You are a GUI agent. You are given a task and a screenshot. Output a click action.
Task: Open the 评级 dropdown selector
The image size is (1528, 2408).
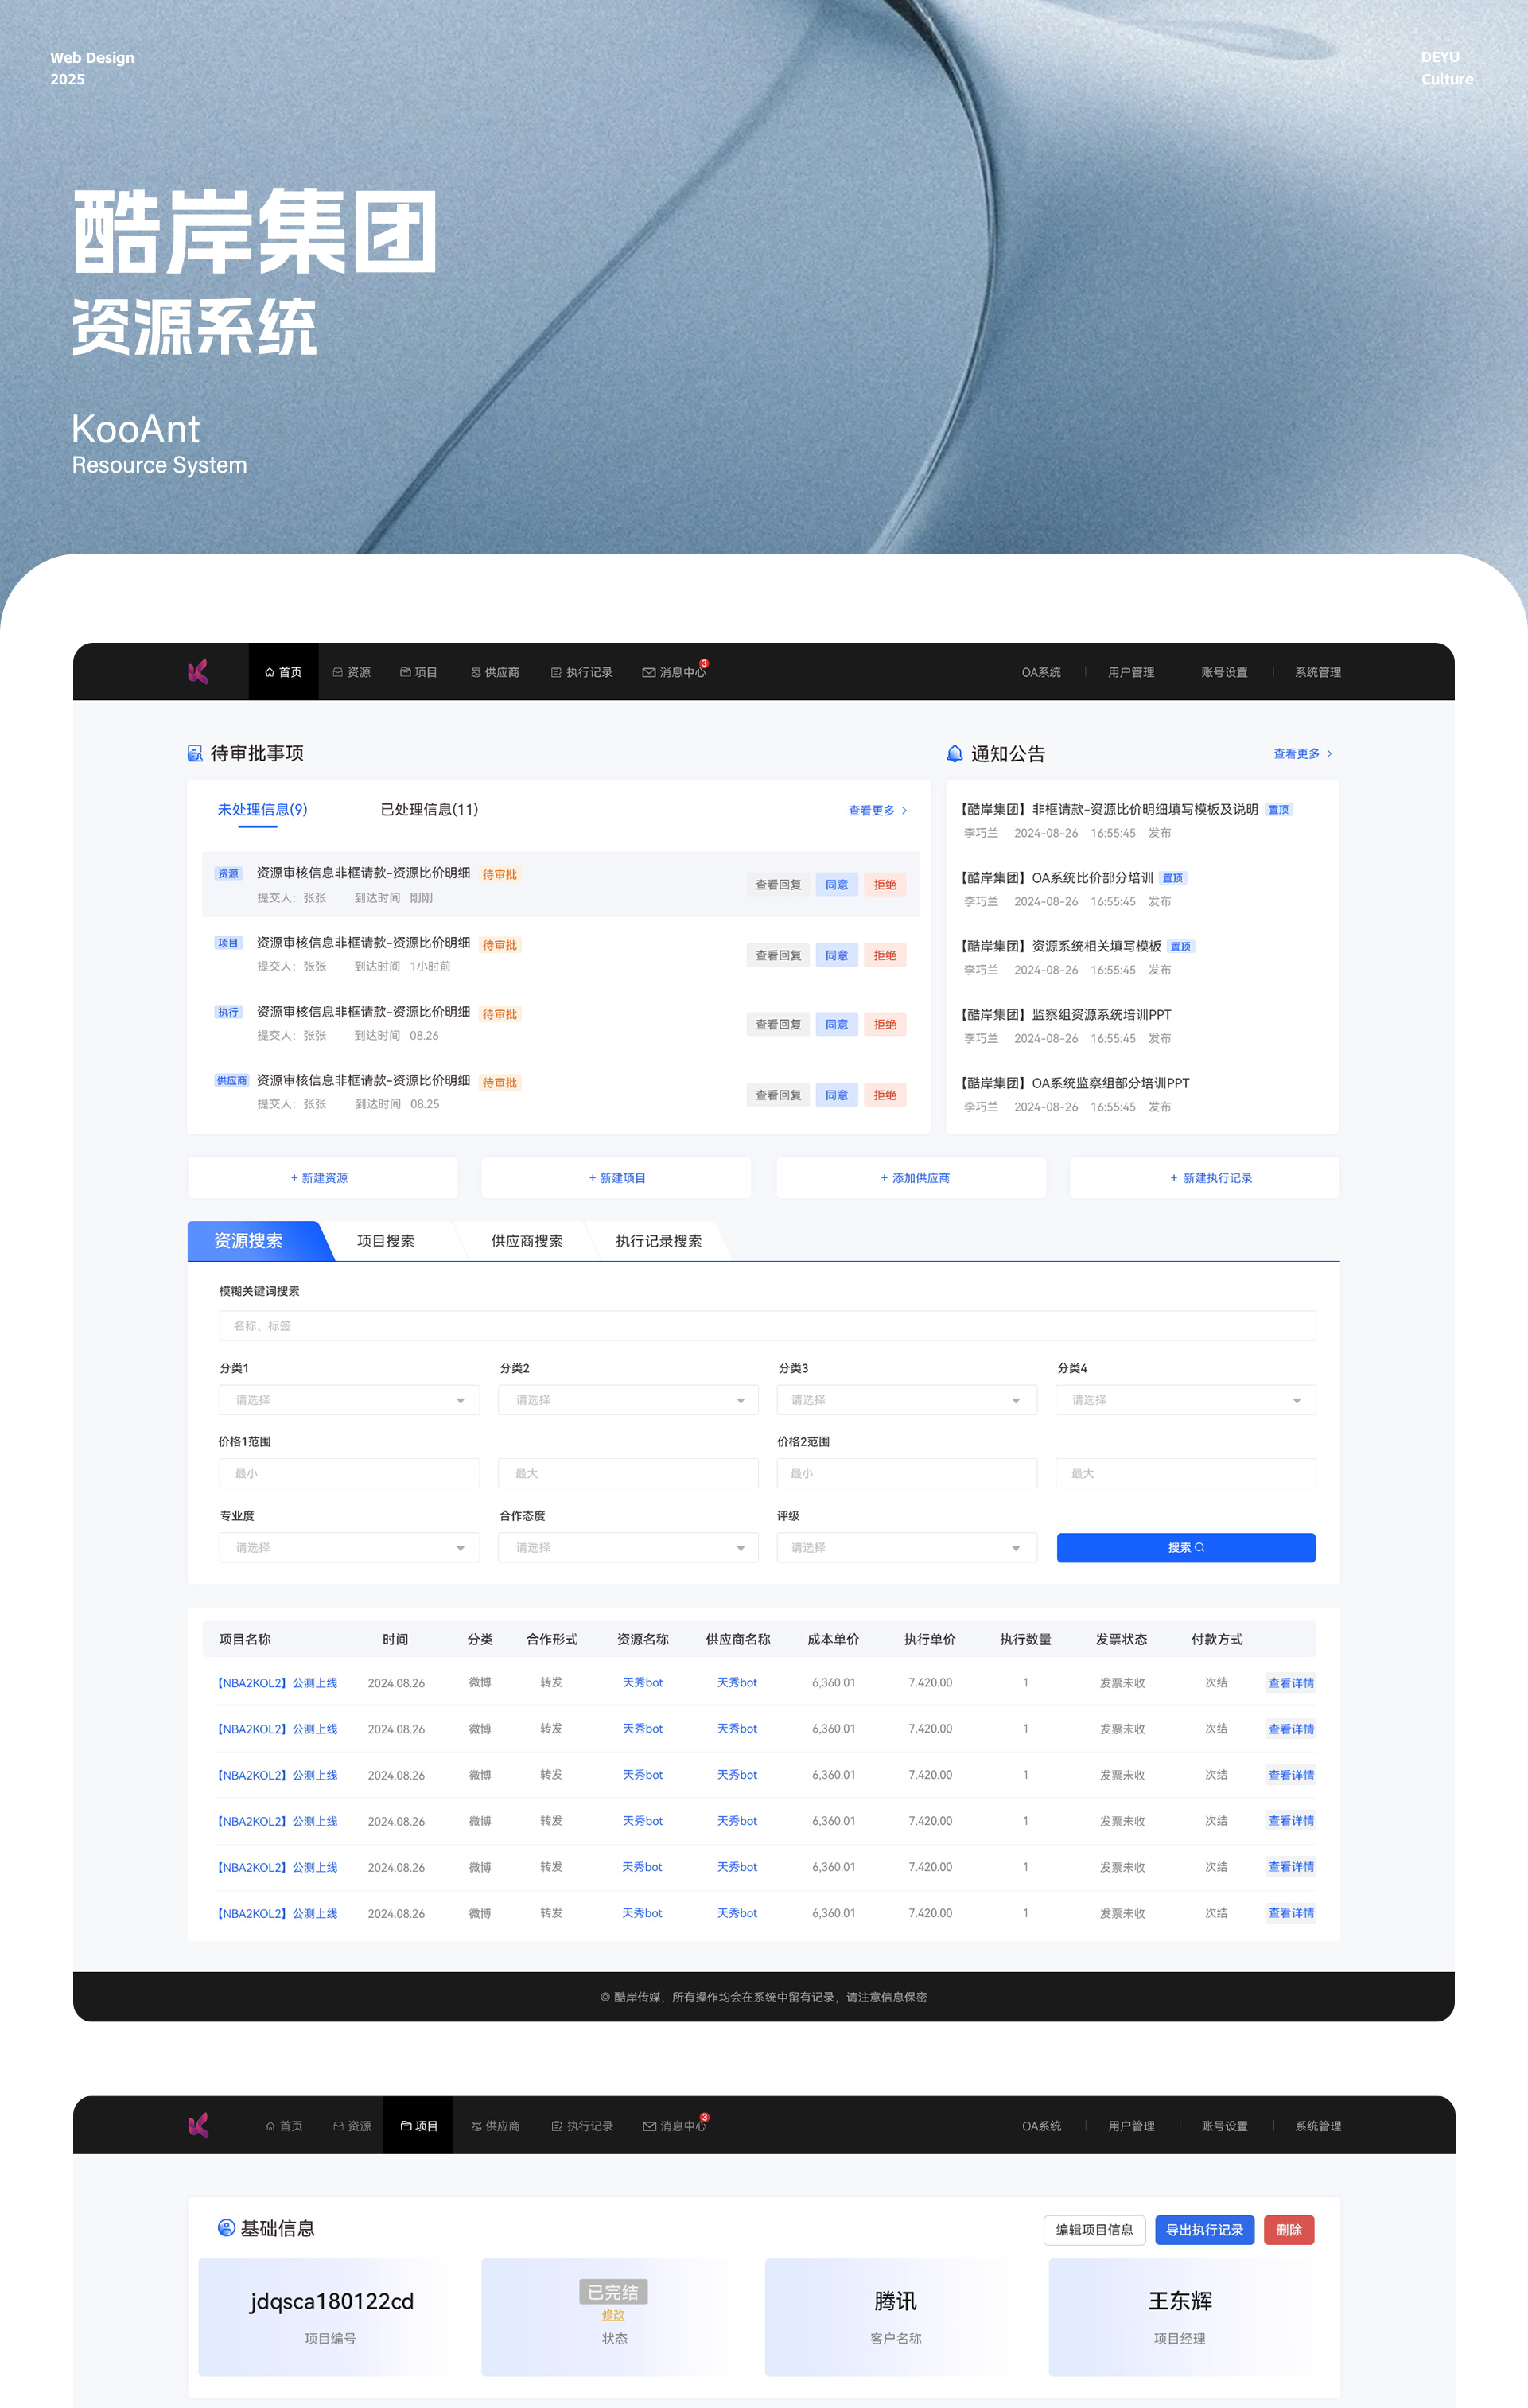coord(906,1548)
